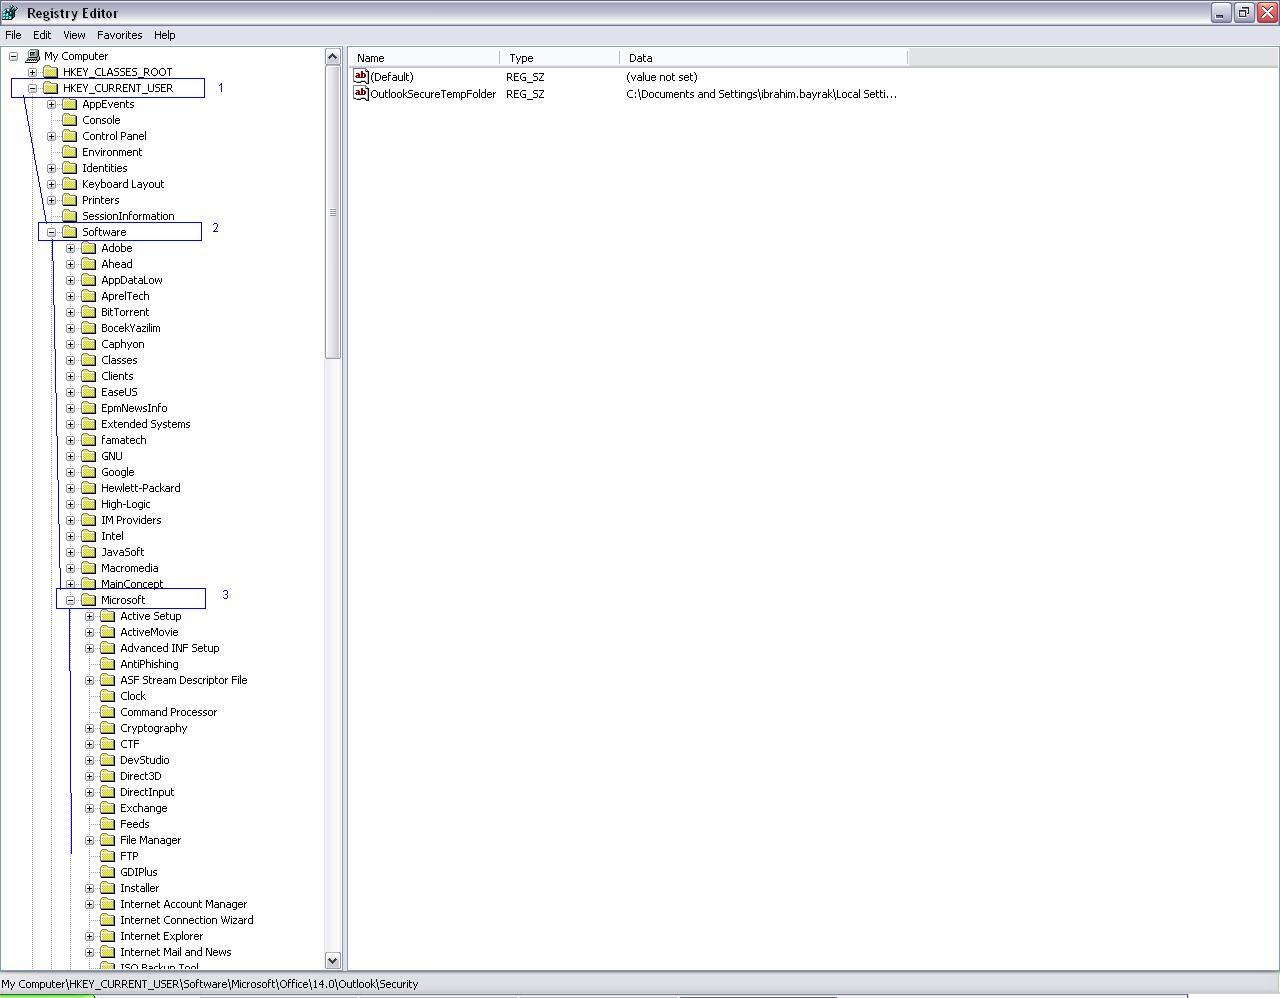Select the Extended Systems key label
Image resolution: width=1280 pixels, height=998 pixels.
(x=145, y=424)
